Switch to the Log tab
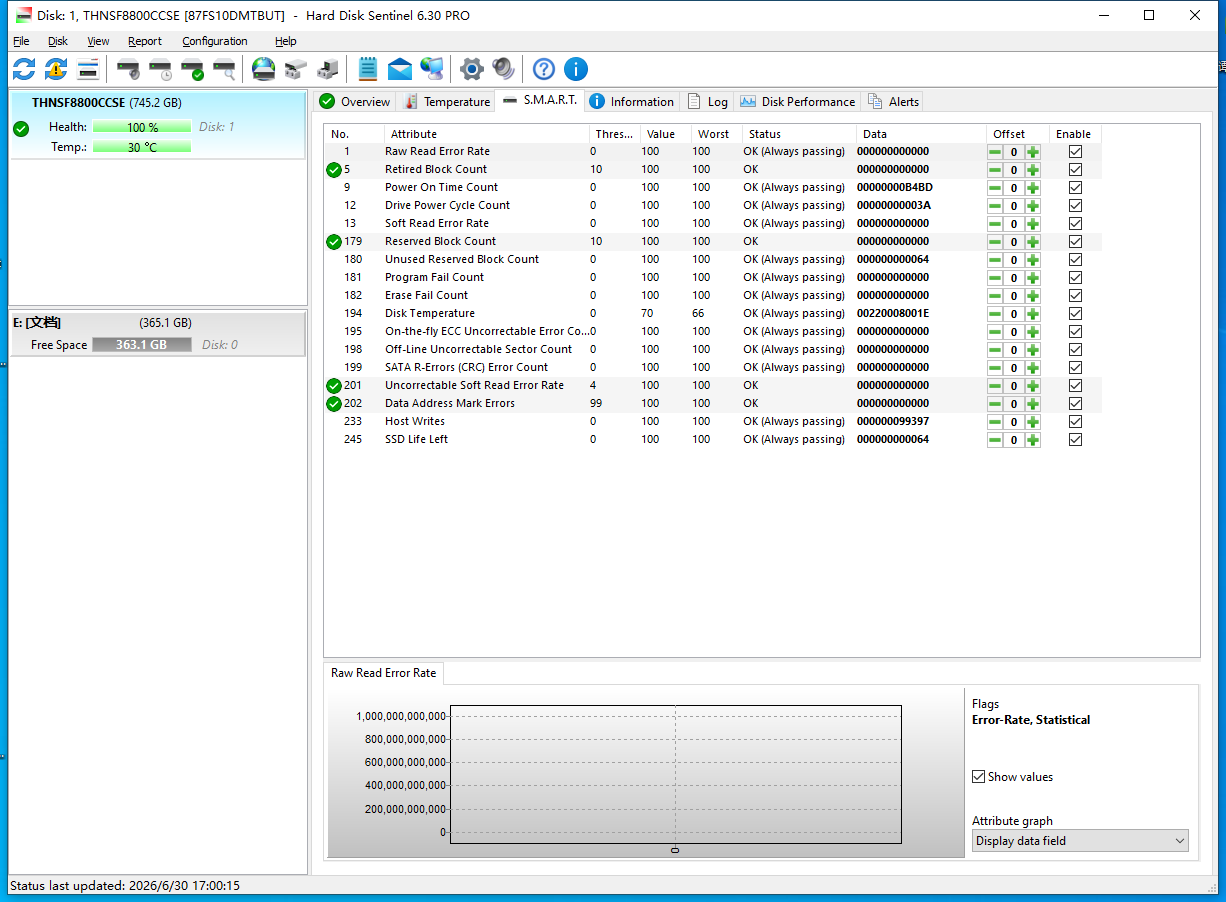 tap(707, 102)
